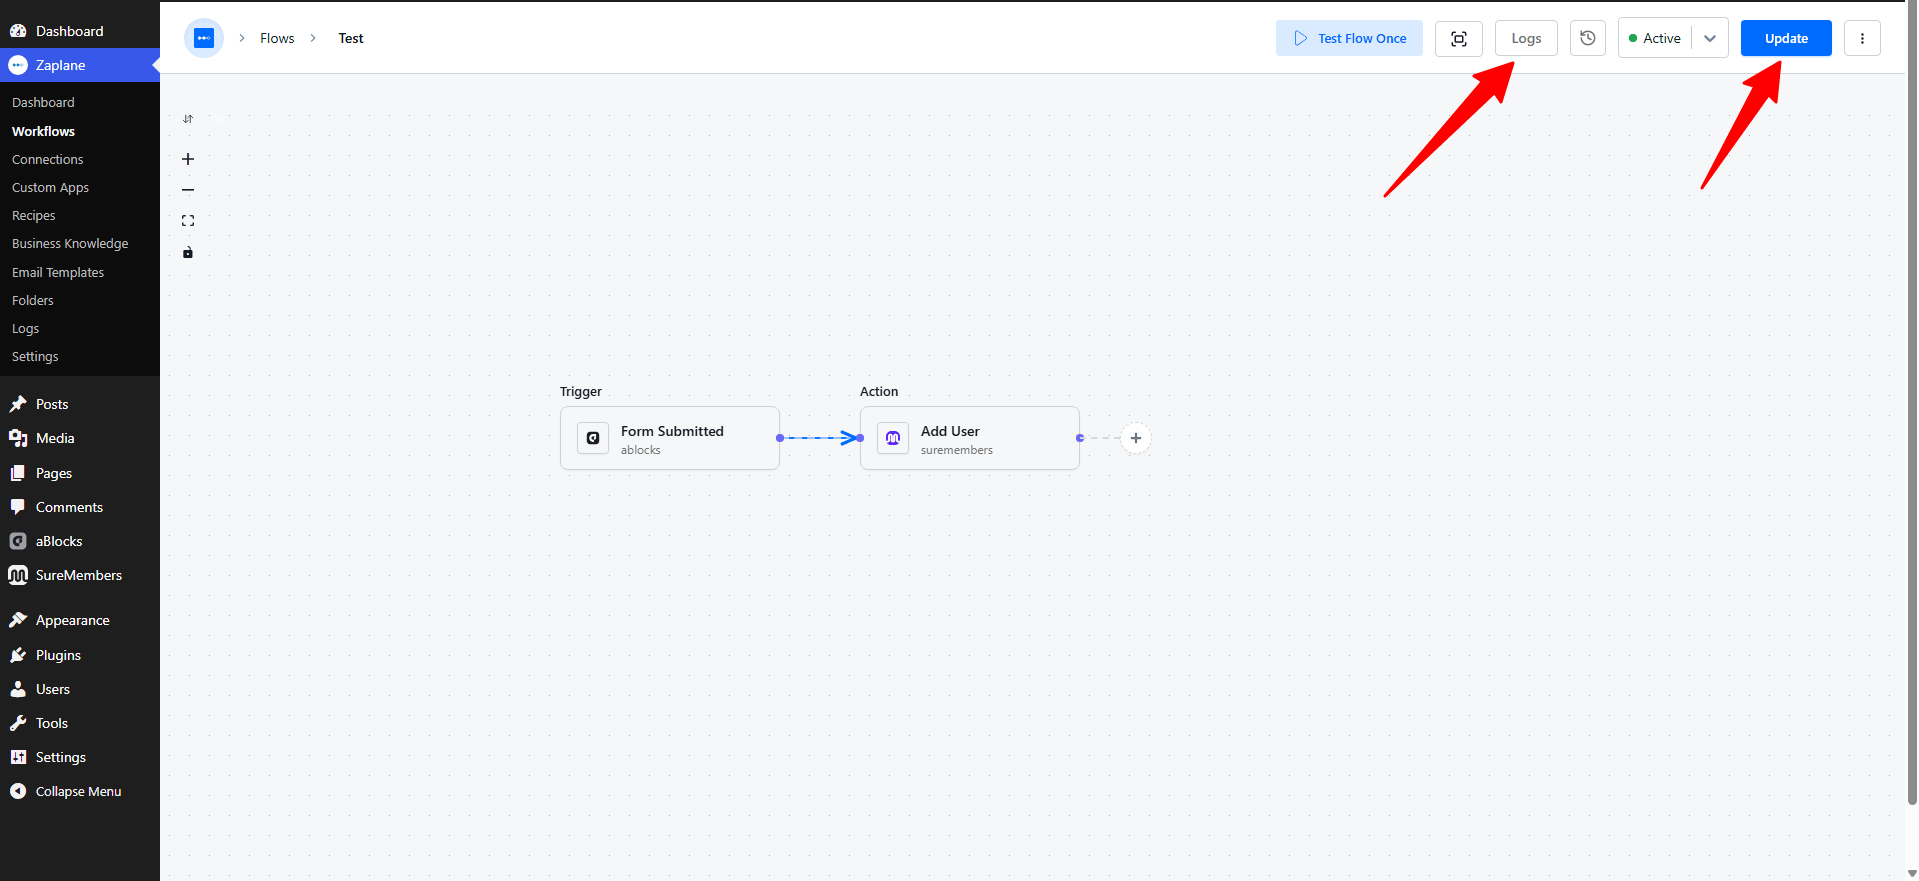
Task: Toggle the canvas lock icon
Action: (188, 252)
